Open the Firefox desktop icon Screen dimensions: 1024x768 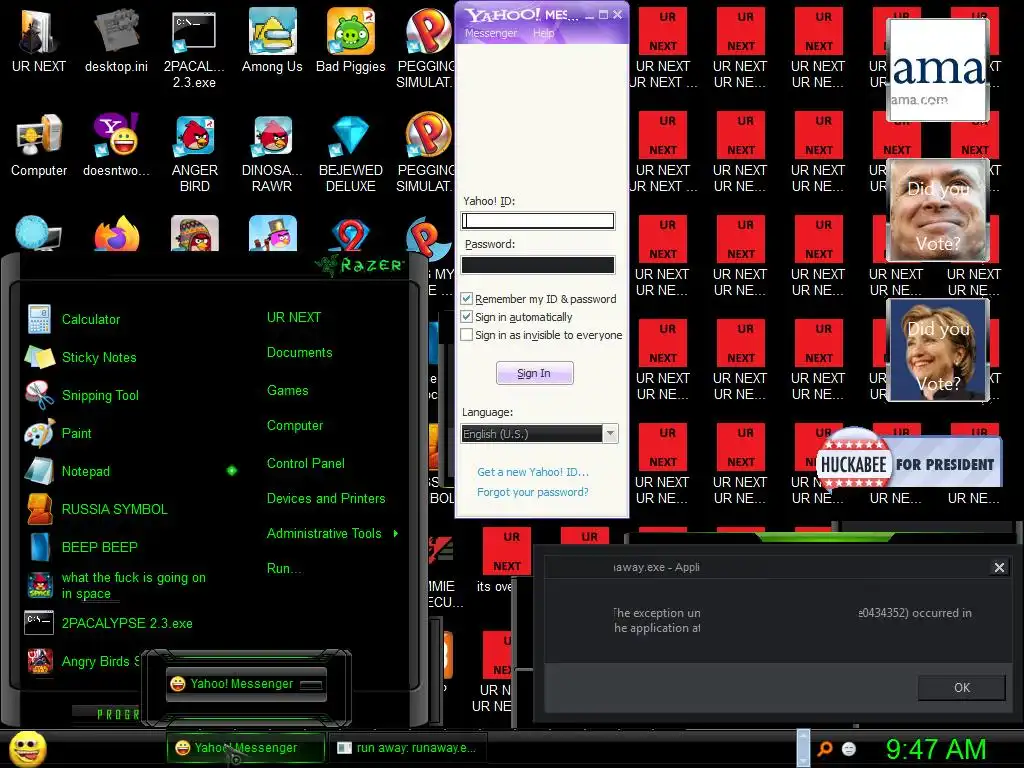(x=116, y=234)
